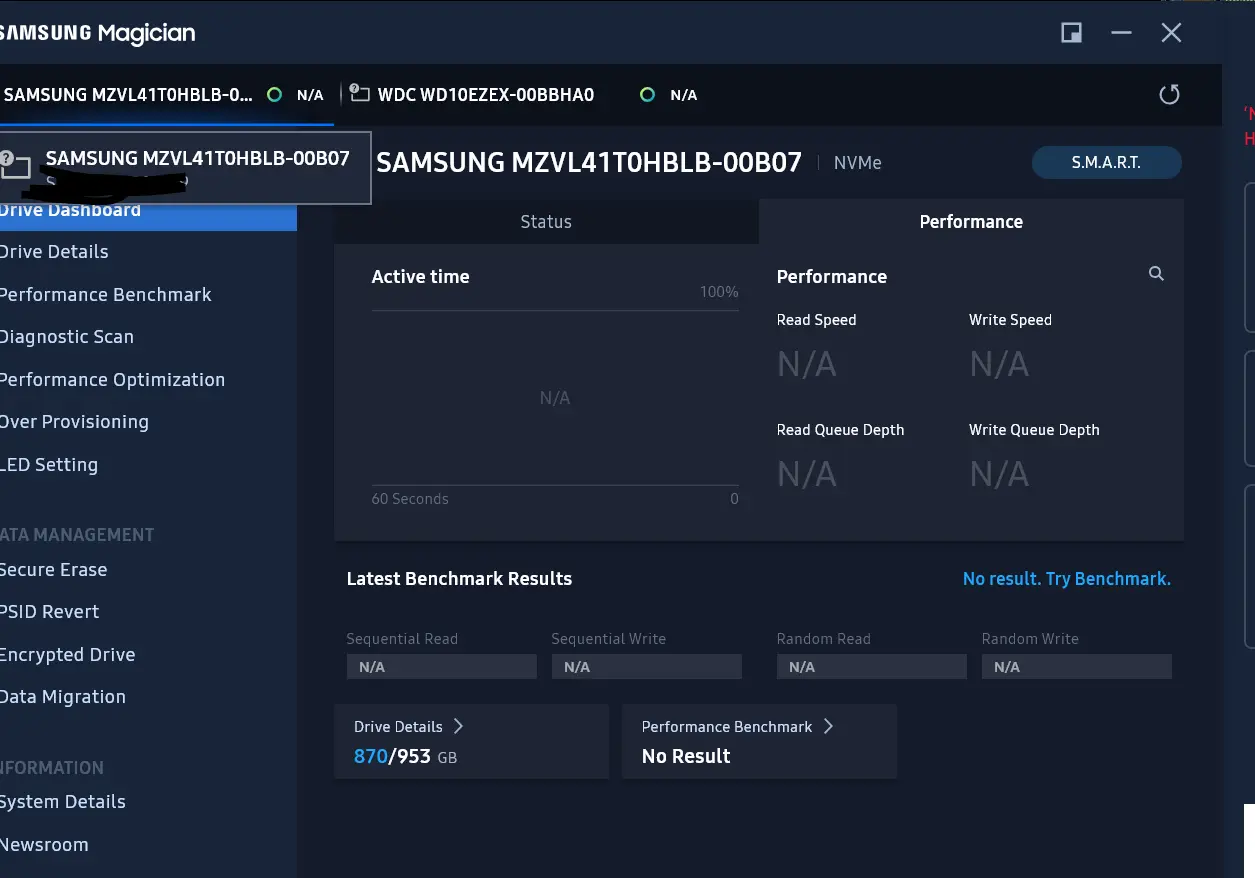The image size is (1255, 878).
Task: Click the '60 Seconds' graph axis label
Action: (x=410, y=499)
